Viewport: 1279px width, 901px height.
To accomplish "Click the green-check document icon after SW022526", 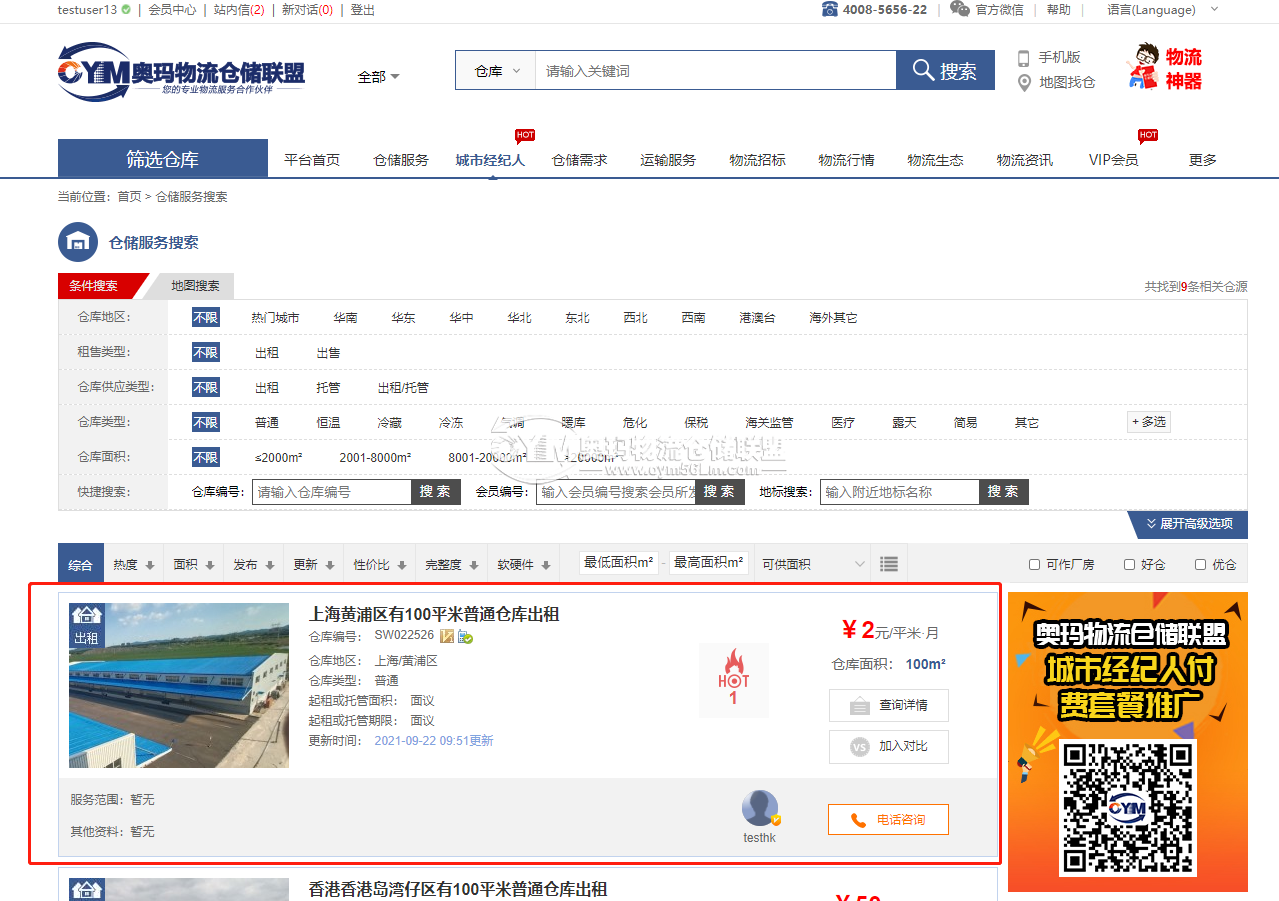I will coord(465,636).
